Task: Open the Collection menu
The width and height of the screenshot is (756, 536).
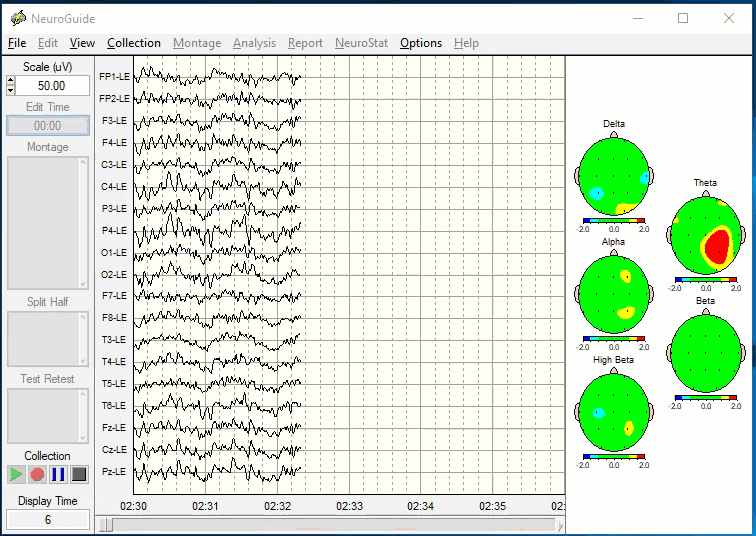Action: pyautogui.click(x=134, y=43)
